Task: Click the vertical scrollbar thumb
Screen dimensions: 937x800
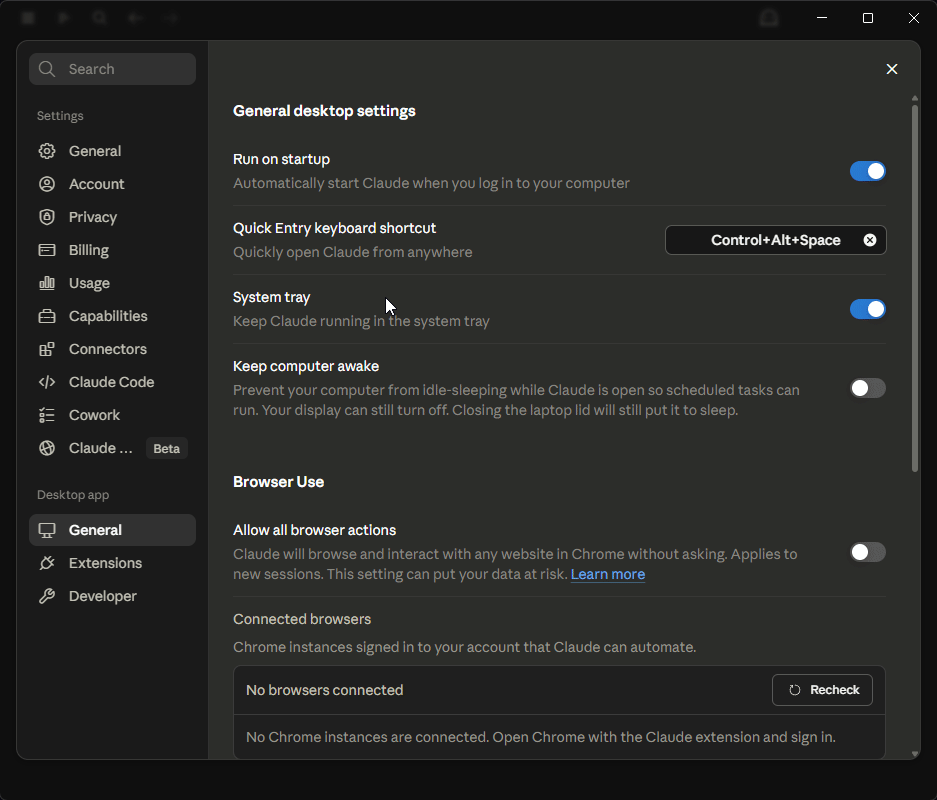Action: point(915,289)
